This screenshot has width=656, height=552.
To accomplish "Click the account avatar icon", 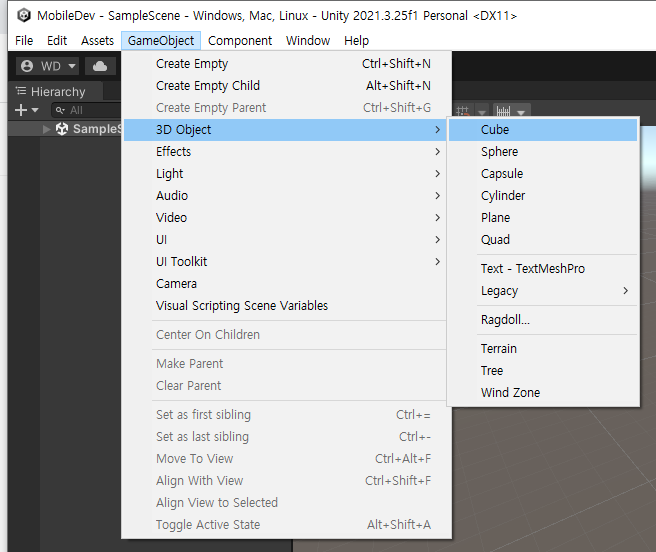I will pos(27,66).
